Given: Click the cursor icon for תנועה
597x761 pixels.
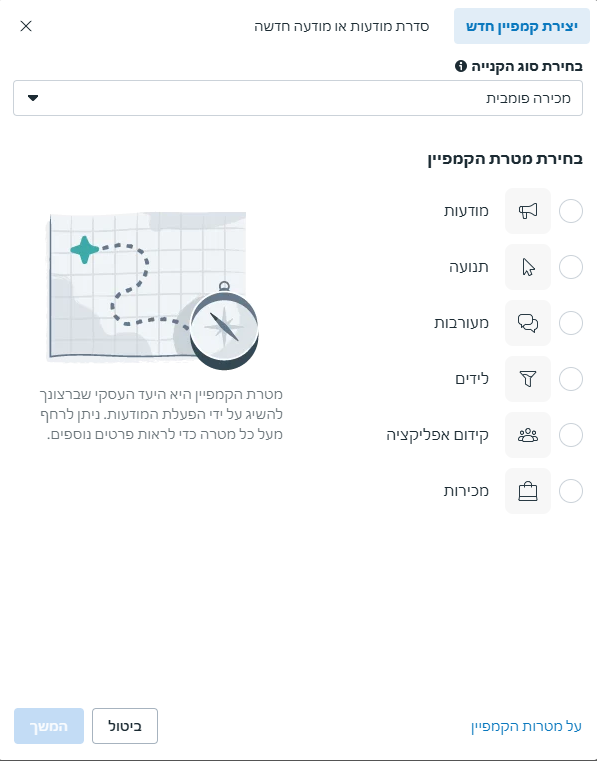Looking at the screenshot, I should pos(528,267).
